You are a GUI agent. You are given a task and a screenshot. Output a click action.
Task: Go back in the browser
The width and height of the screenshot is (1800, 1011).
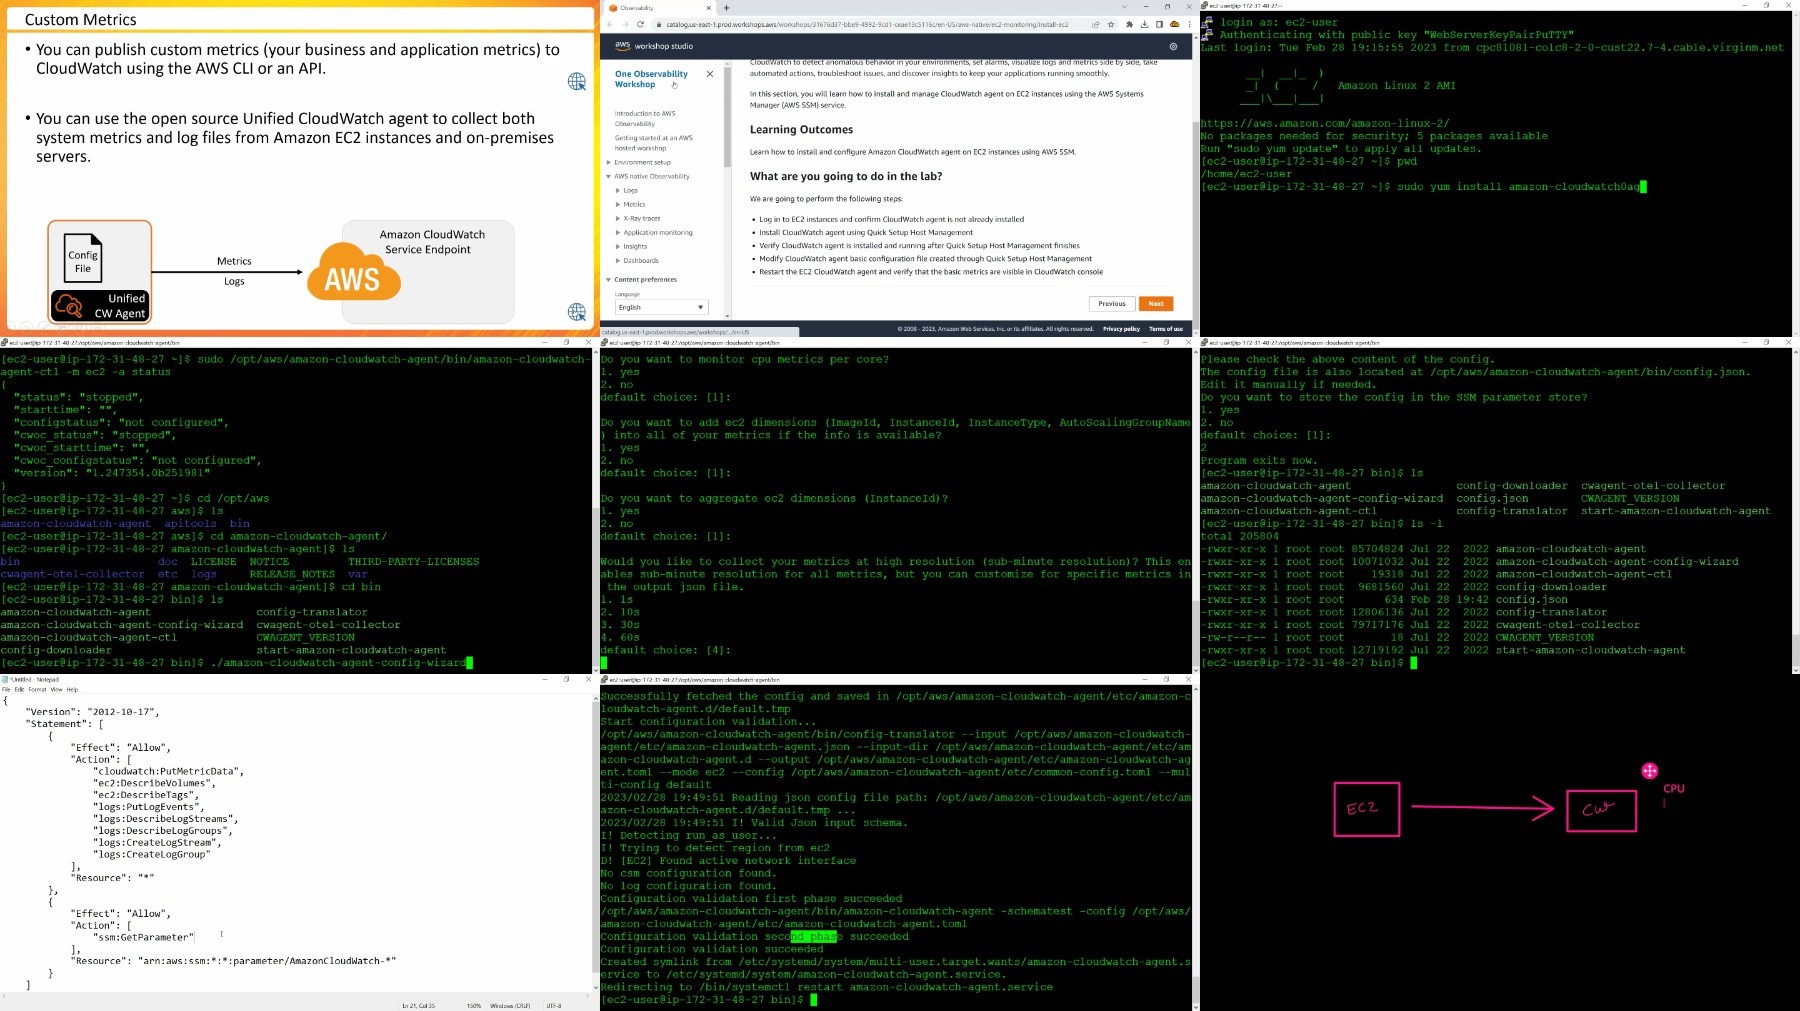(610, 24)
